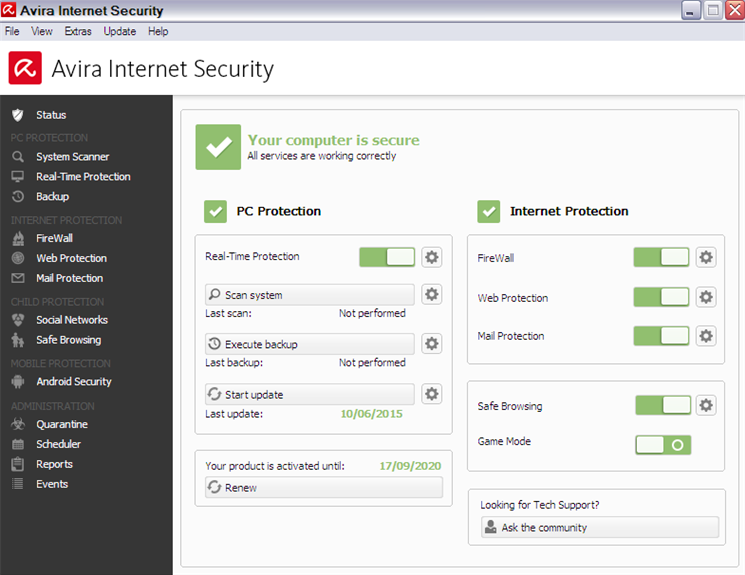Select System Scanner in sidebar
The width and height of the screenshot is (745, 575).
(x=72, y=157)
